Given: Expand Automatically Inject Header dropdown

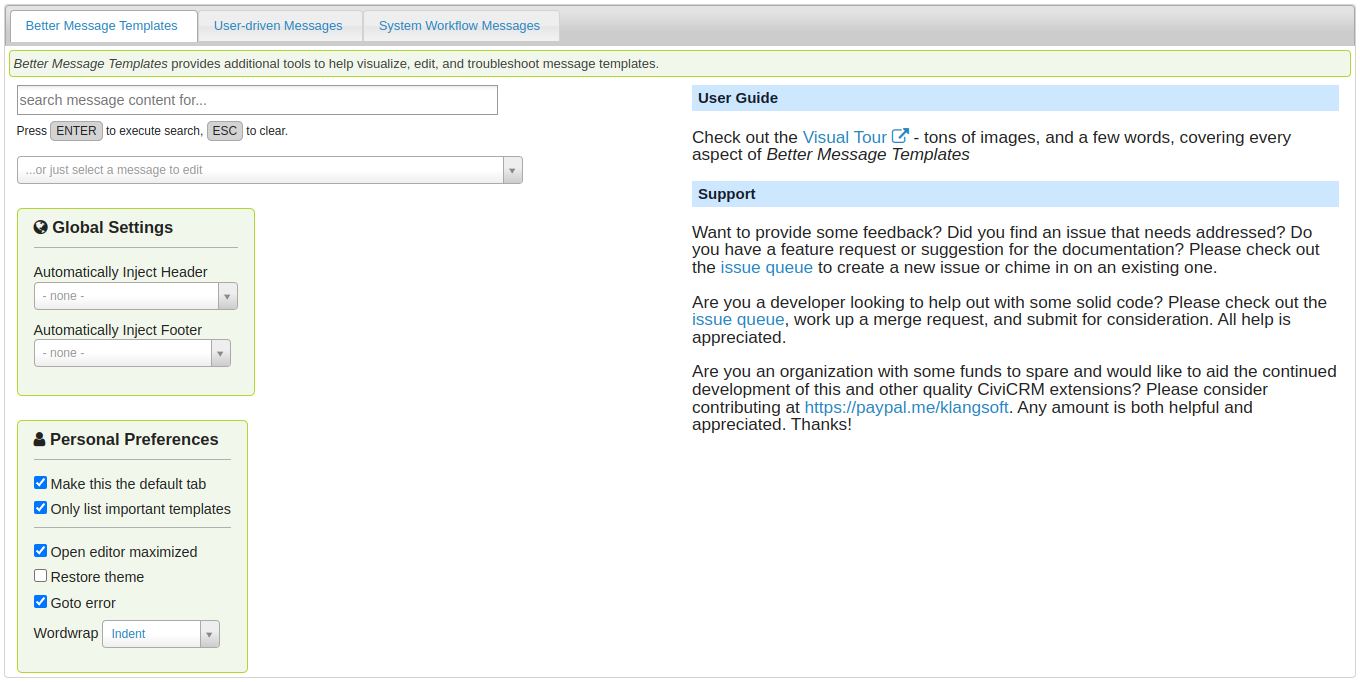Looking at the screenshot, I should tap(135, 296).
